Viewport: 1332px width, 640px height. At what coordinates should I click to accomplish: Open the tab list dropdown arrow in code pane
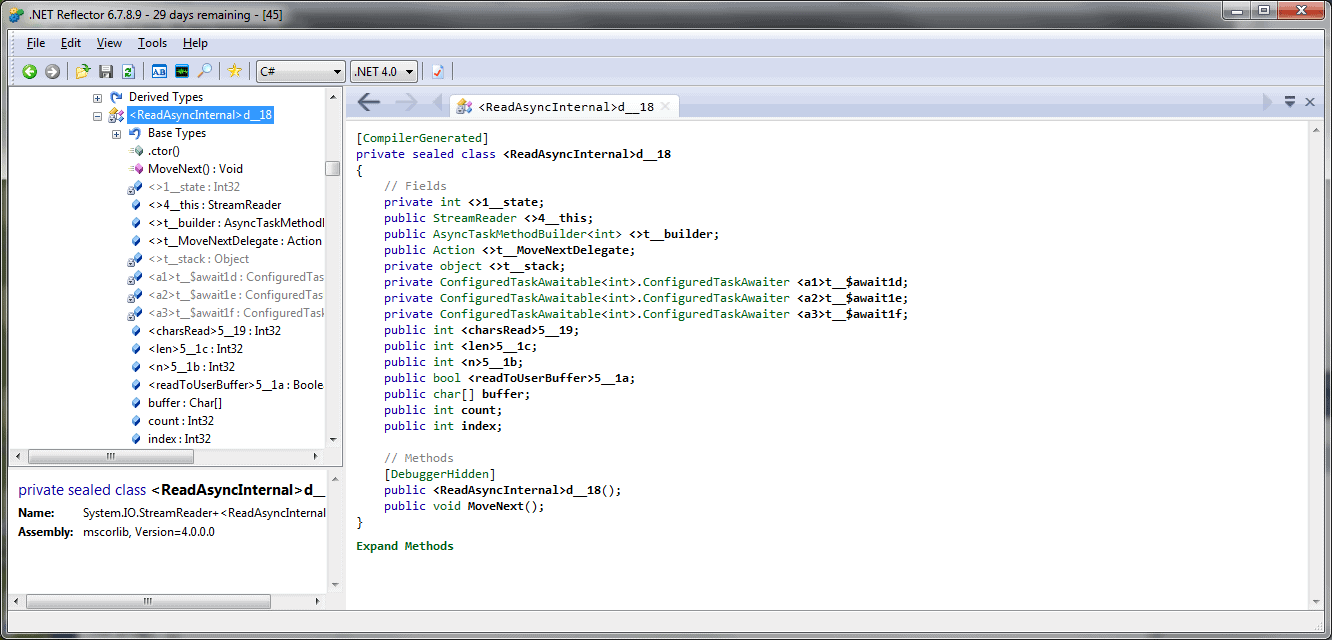pyautogui.click(x=1289, y=102)
